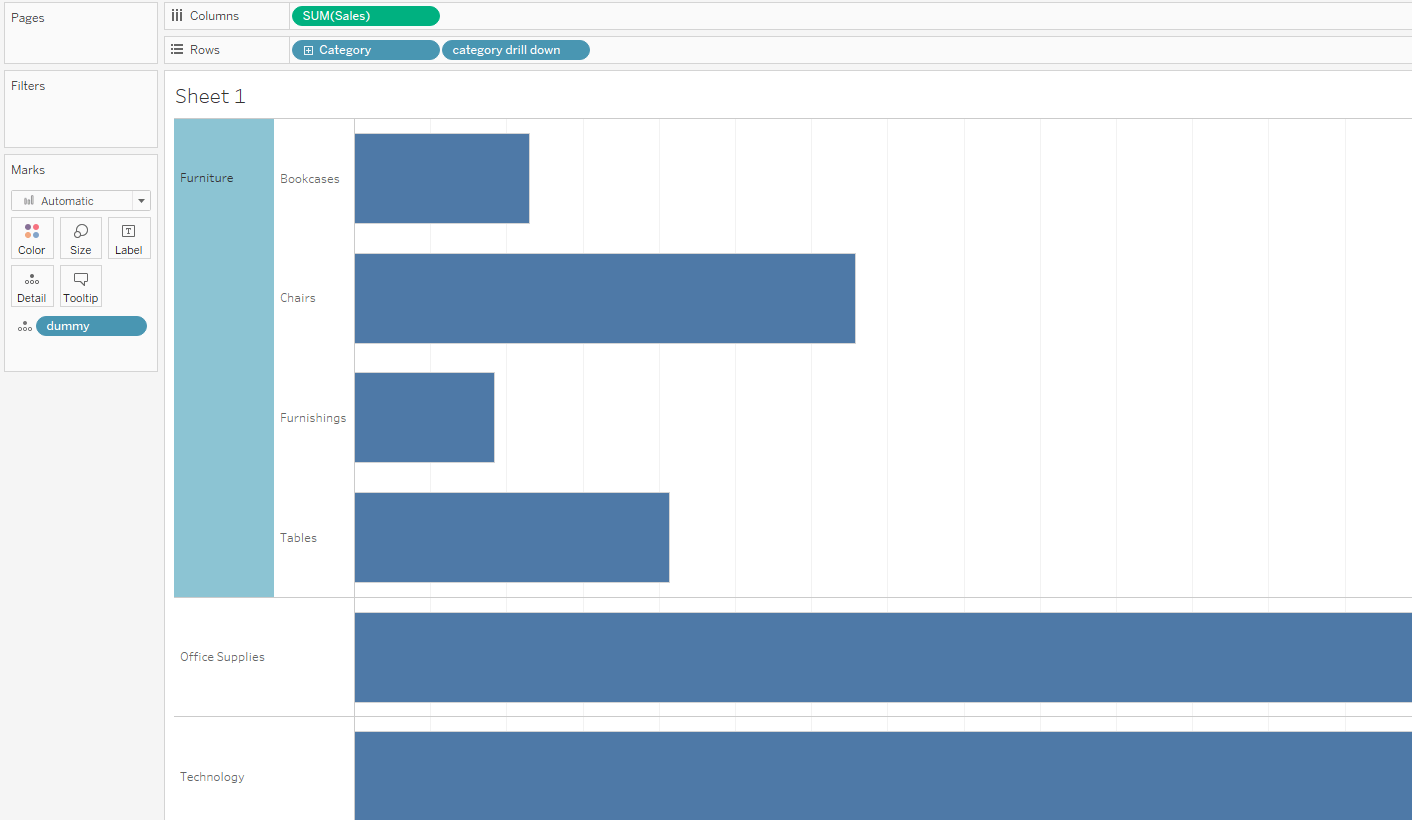The image size is (1412, 820).
Task: Select the Tables sub-category label
Action: pos(298,538)
